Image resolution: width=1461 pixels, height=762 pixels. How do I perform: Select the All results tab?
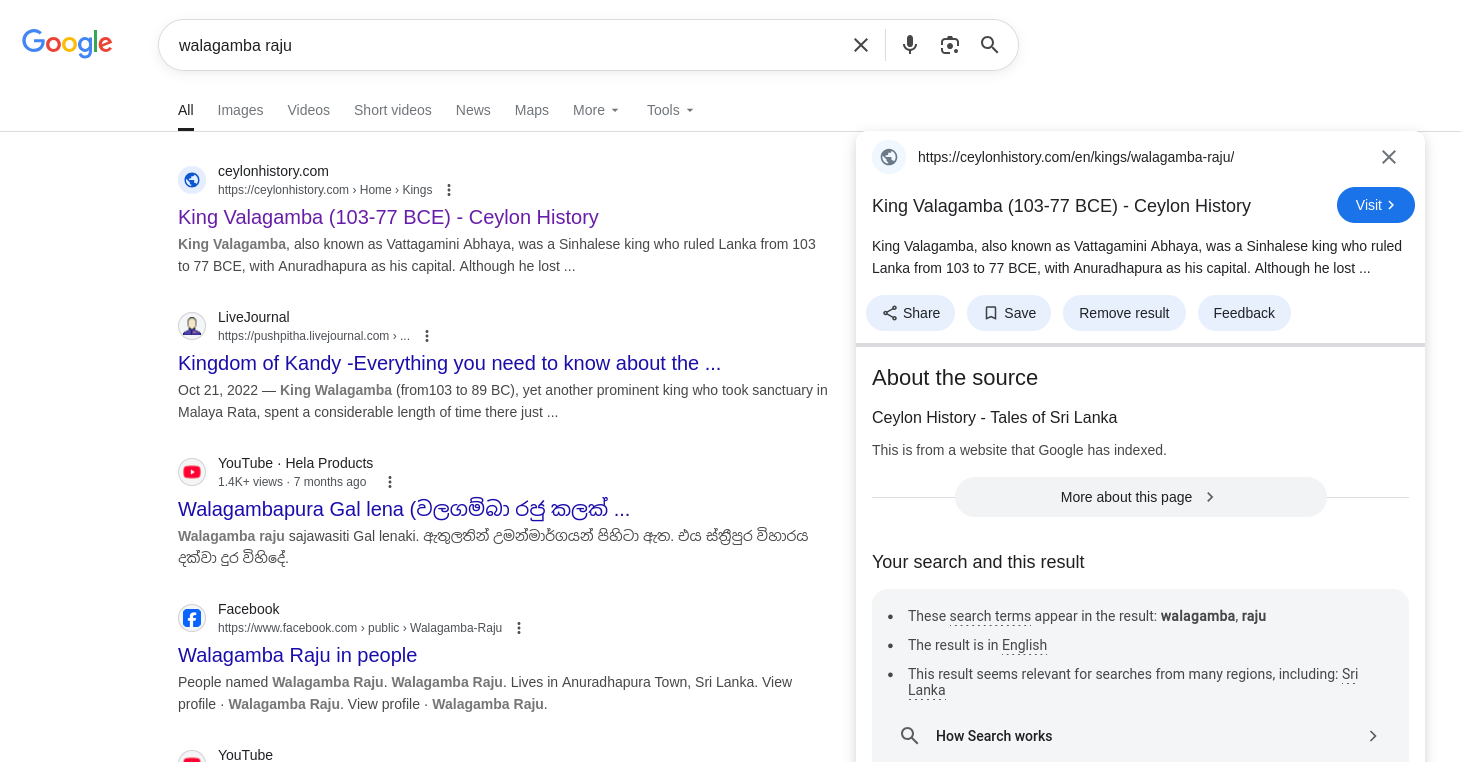tap(186, 110)
